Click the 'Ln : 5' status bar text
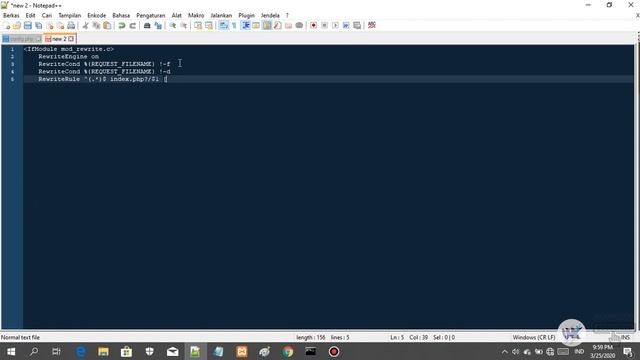Image resolution: width=640 pixels, height=360 pixels. 397,338
